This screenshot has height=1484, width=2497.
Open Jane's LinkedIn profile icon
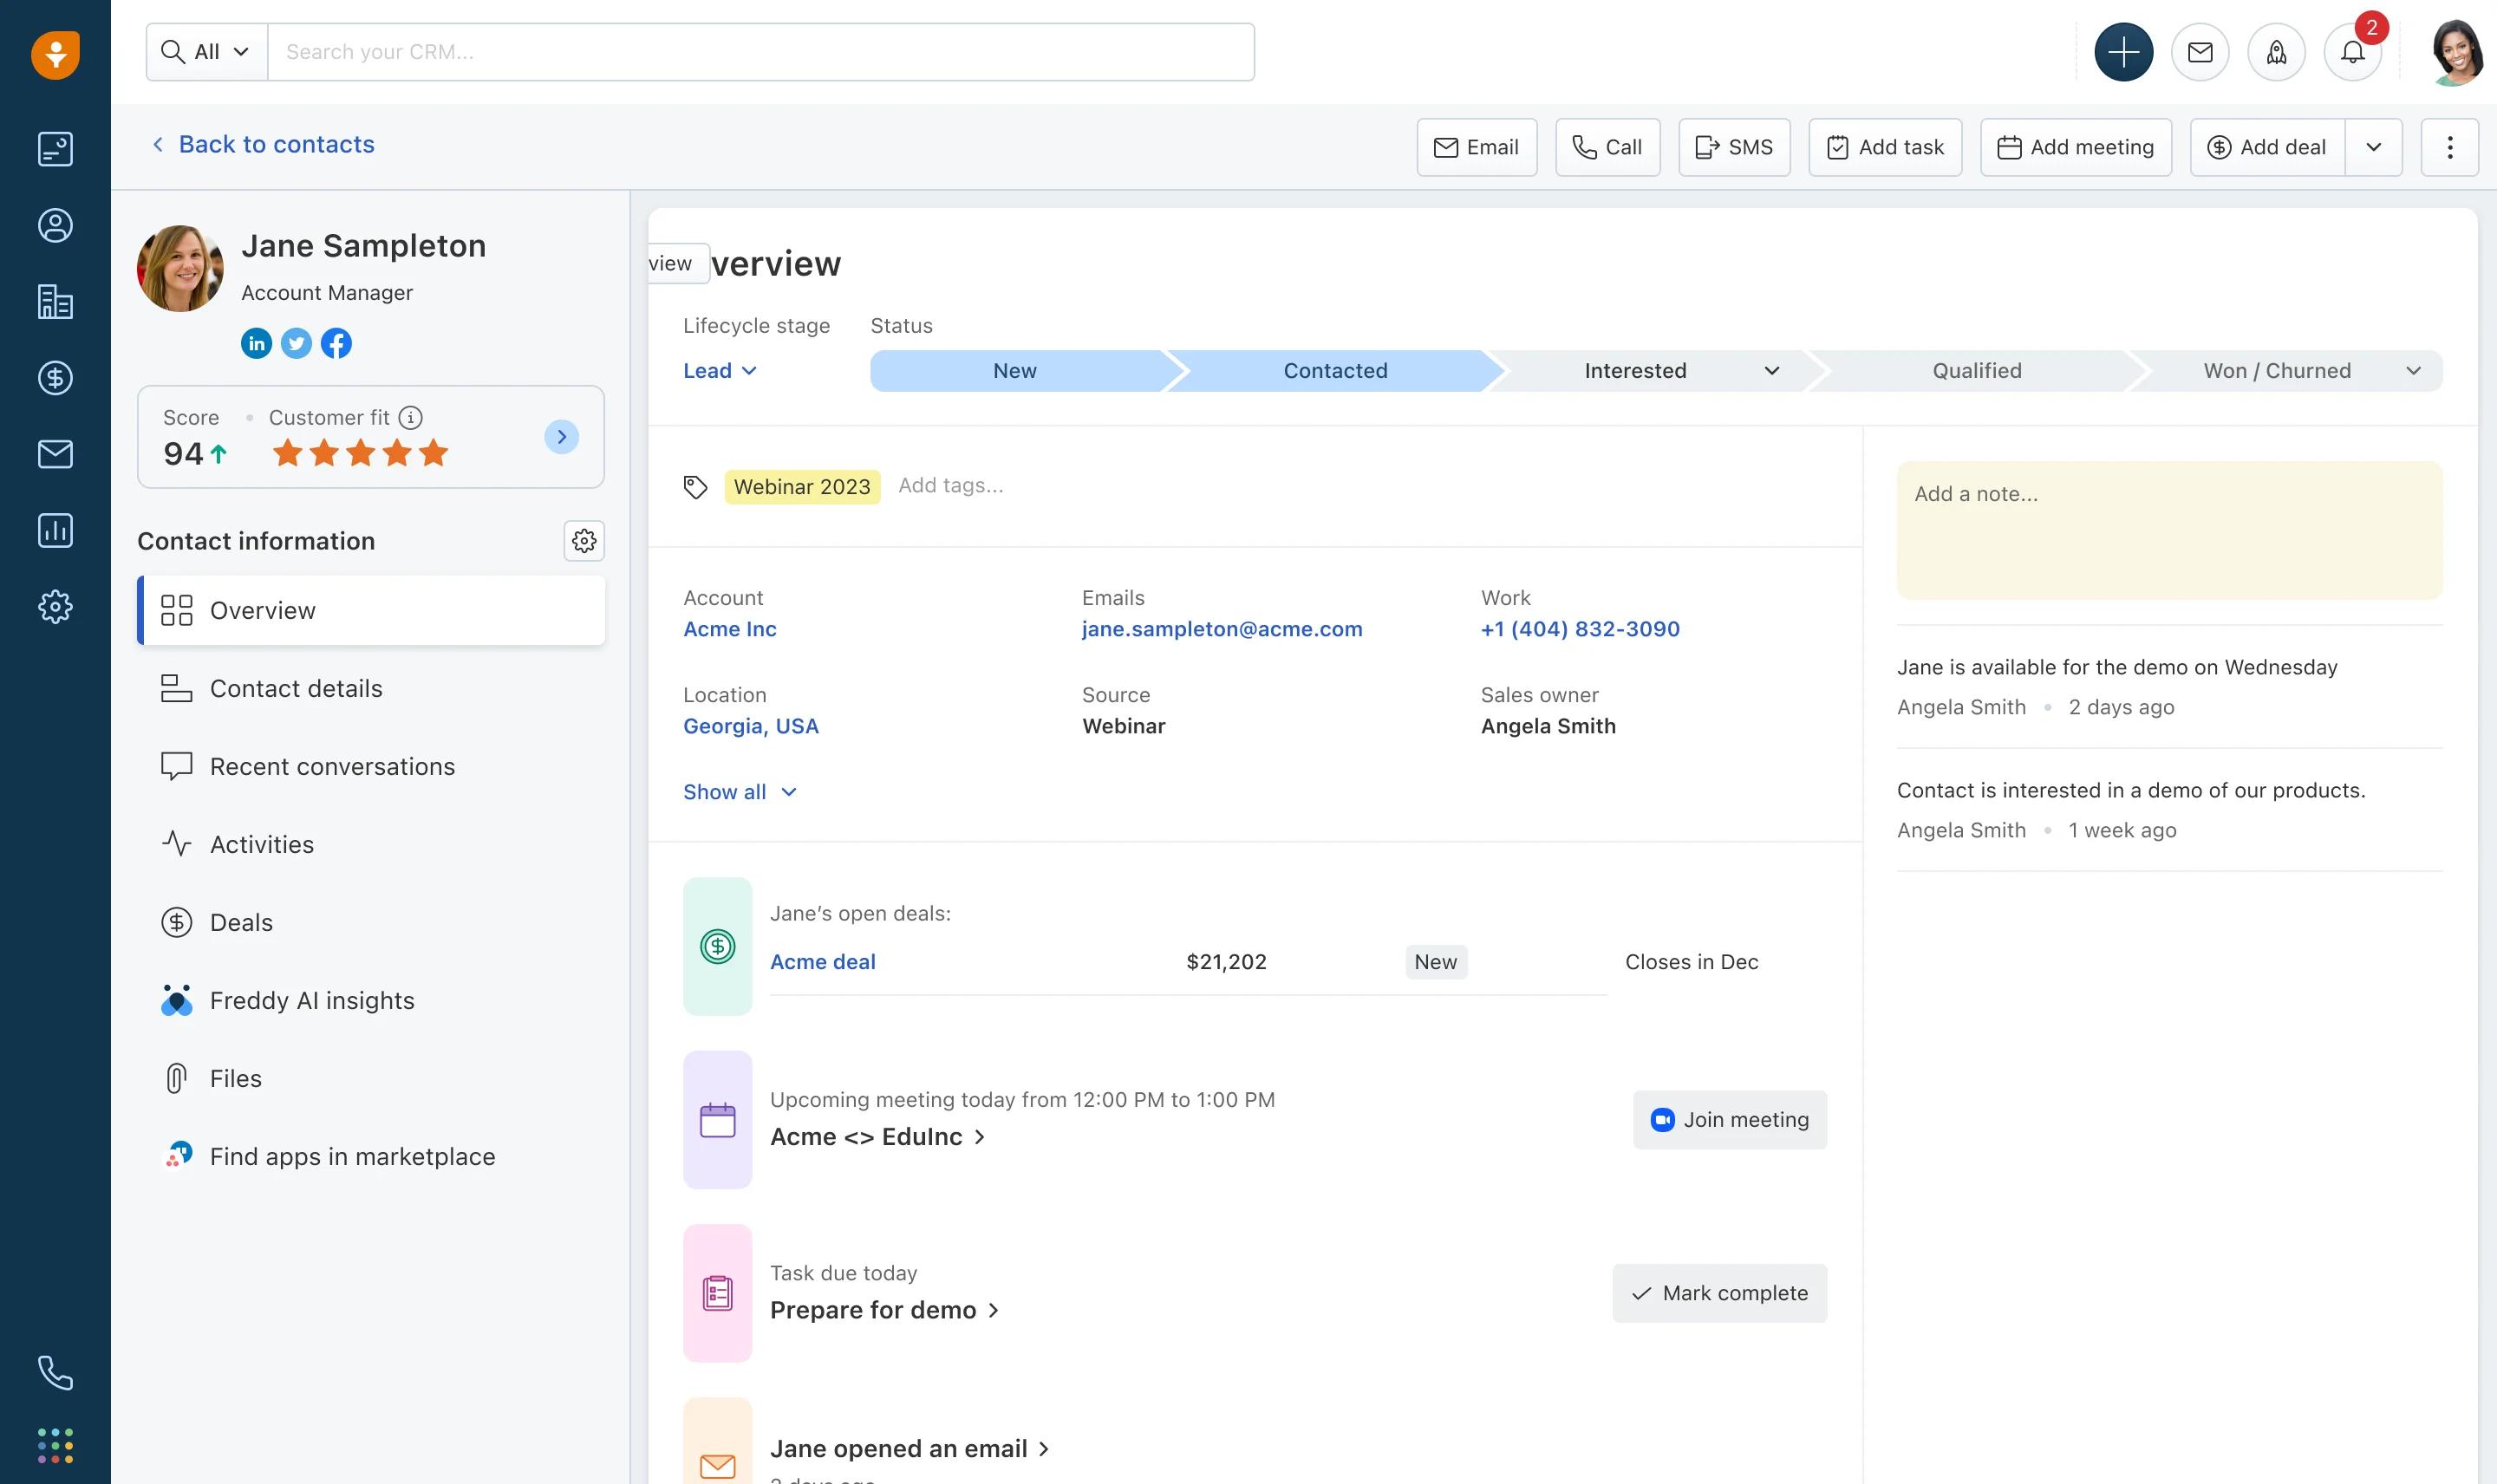tap(256, 343)
